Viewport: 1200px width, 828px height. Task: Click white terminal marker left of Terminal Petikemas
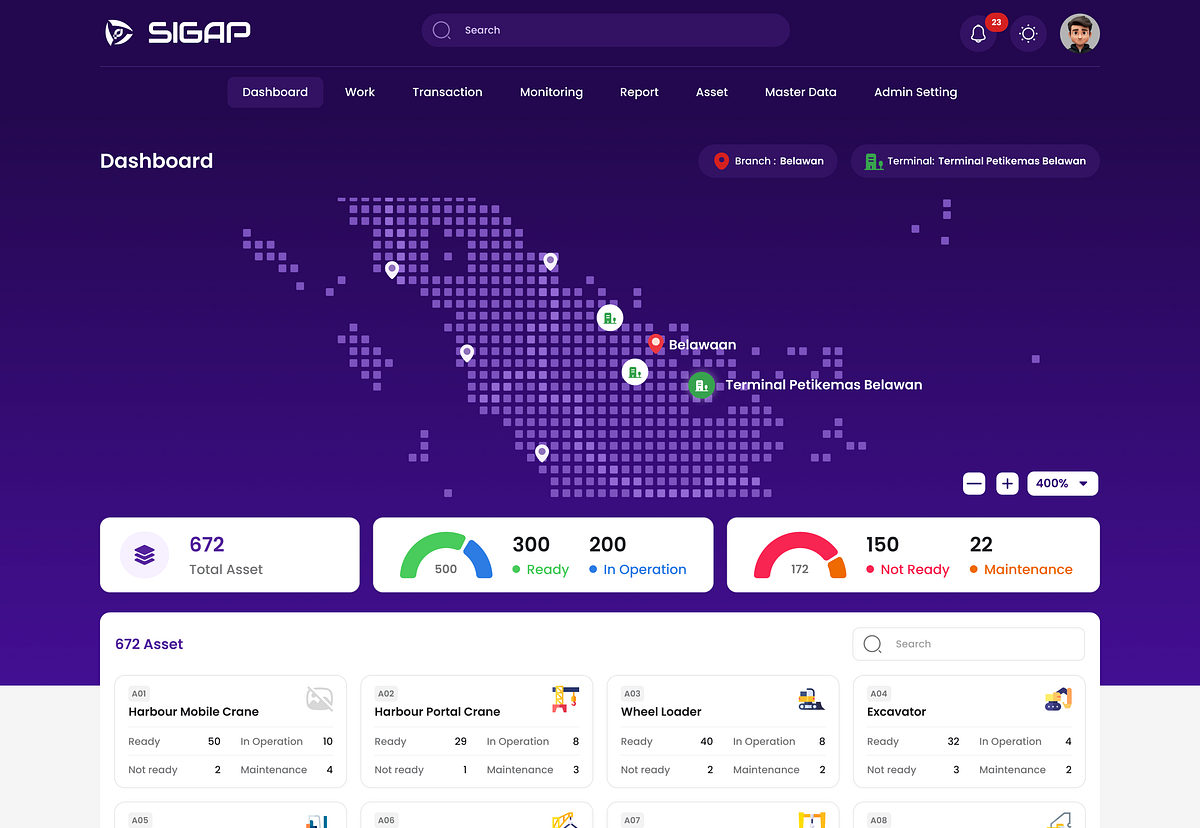635,372
